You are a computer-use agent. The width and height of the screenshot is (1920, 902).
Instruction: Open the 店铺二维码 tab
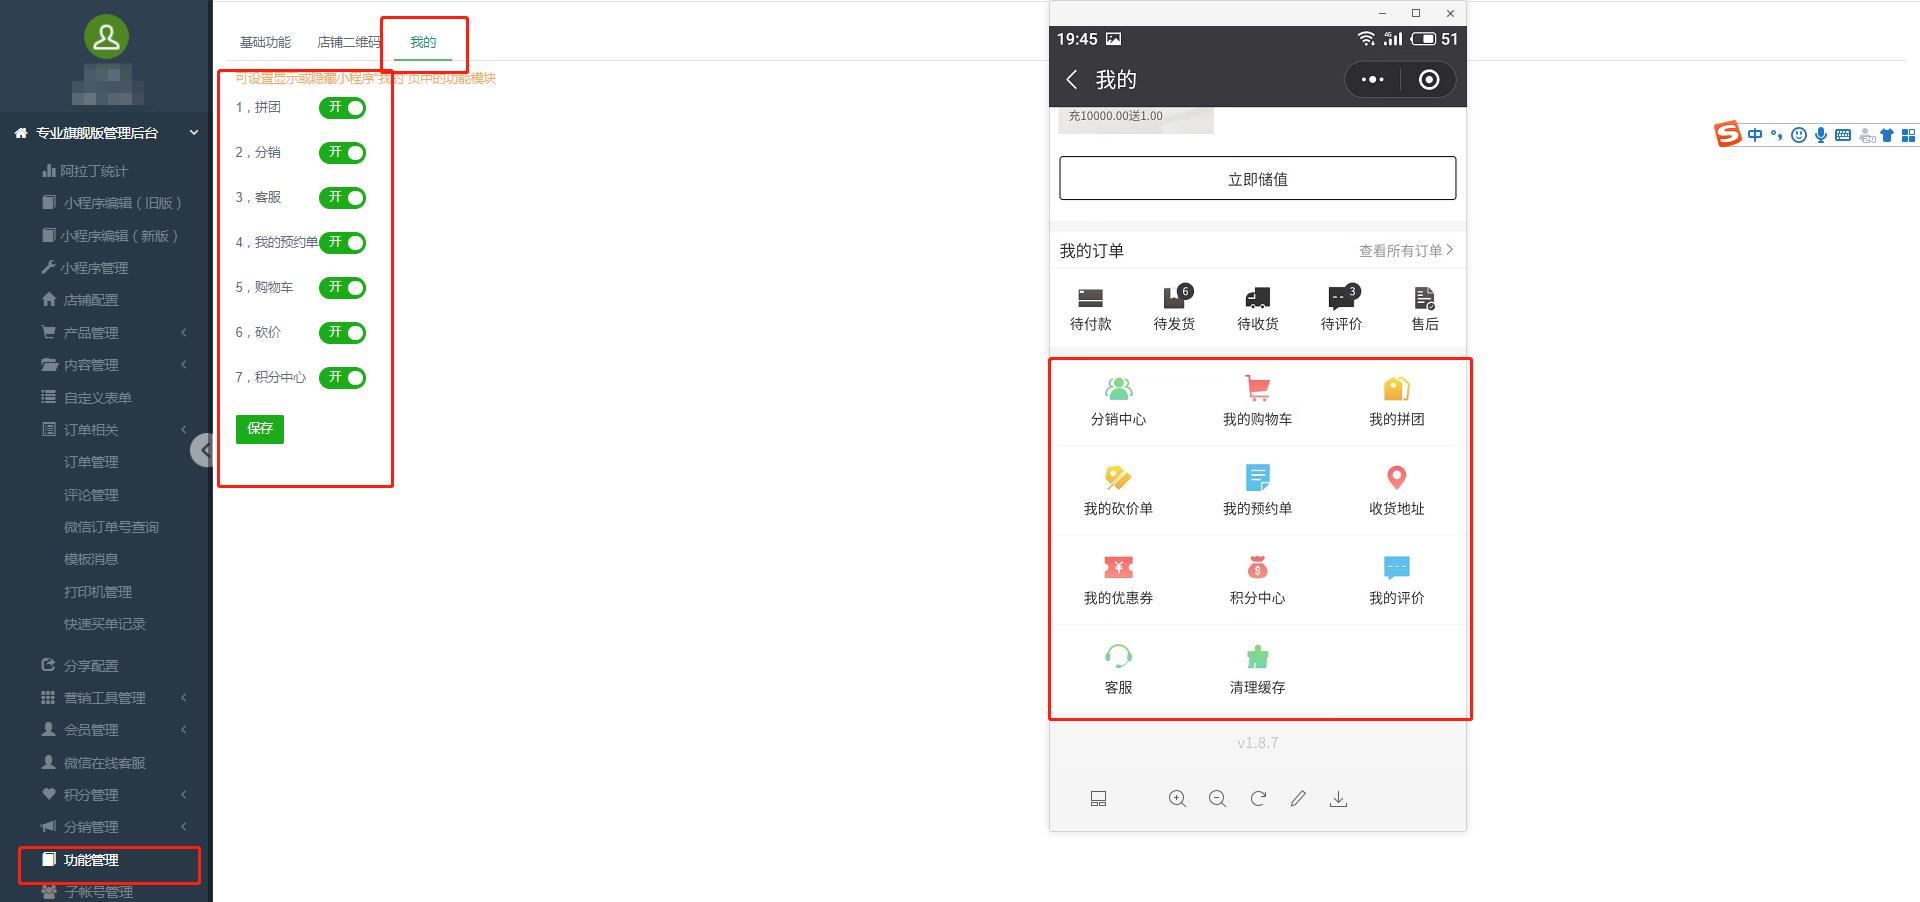coord(348,42)
